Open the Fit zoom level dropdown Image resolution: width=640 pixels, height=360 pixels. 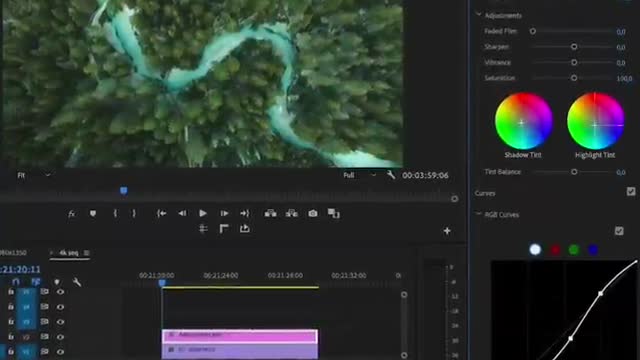pyautogui.click(x=34, y=175)
